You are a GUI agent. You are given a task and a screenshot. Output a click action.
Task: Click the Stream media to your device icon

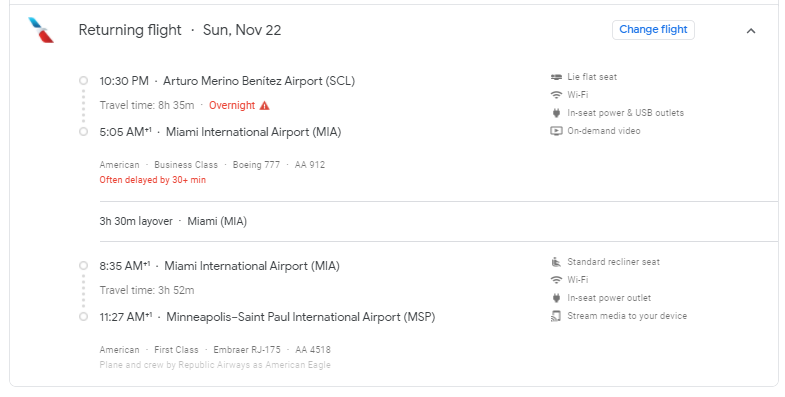(x=556, y=316)
